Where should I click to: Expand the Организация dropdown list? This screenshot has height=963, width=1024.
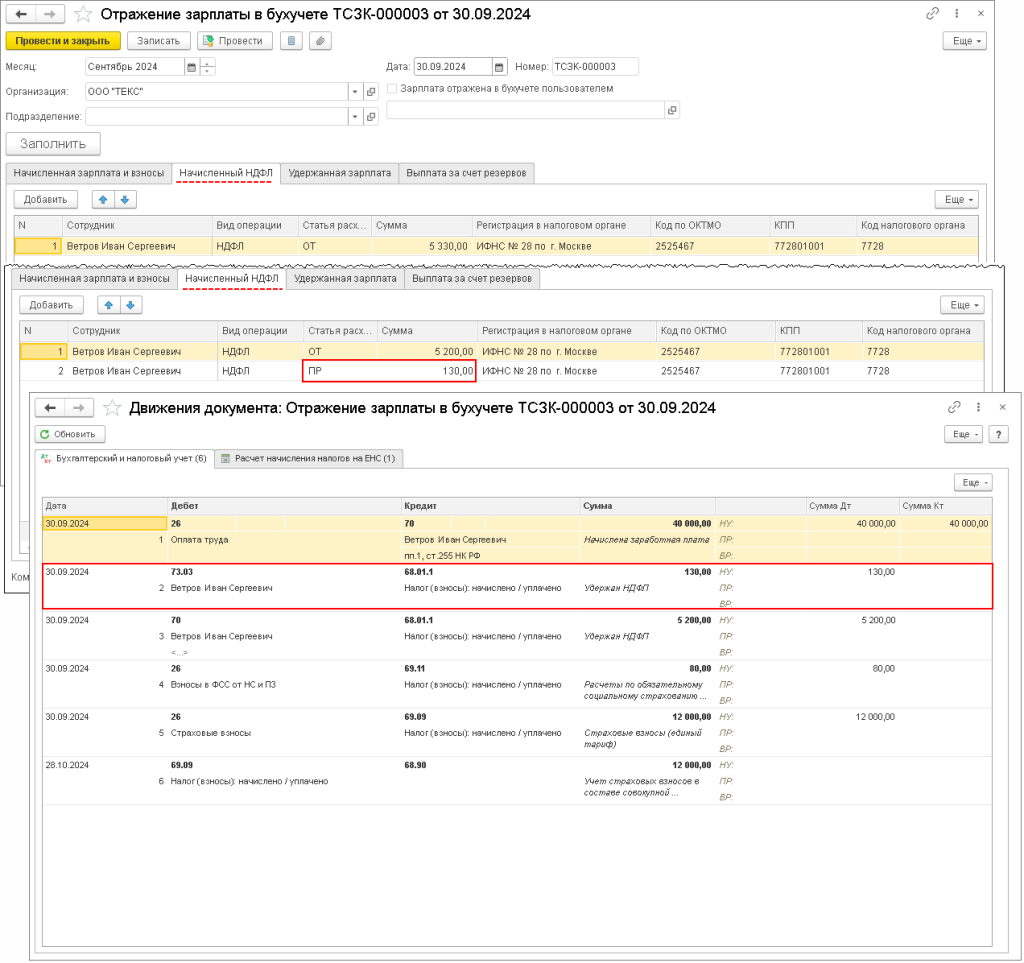click(x=354, y=92)
